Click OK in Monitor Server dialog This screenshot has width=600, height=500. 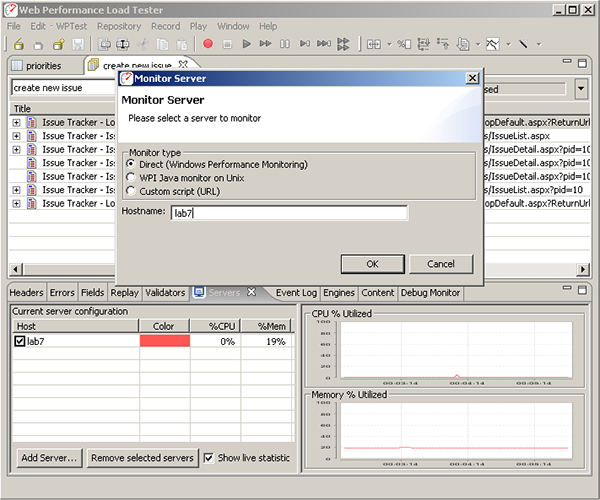[x=372, y=264]
